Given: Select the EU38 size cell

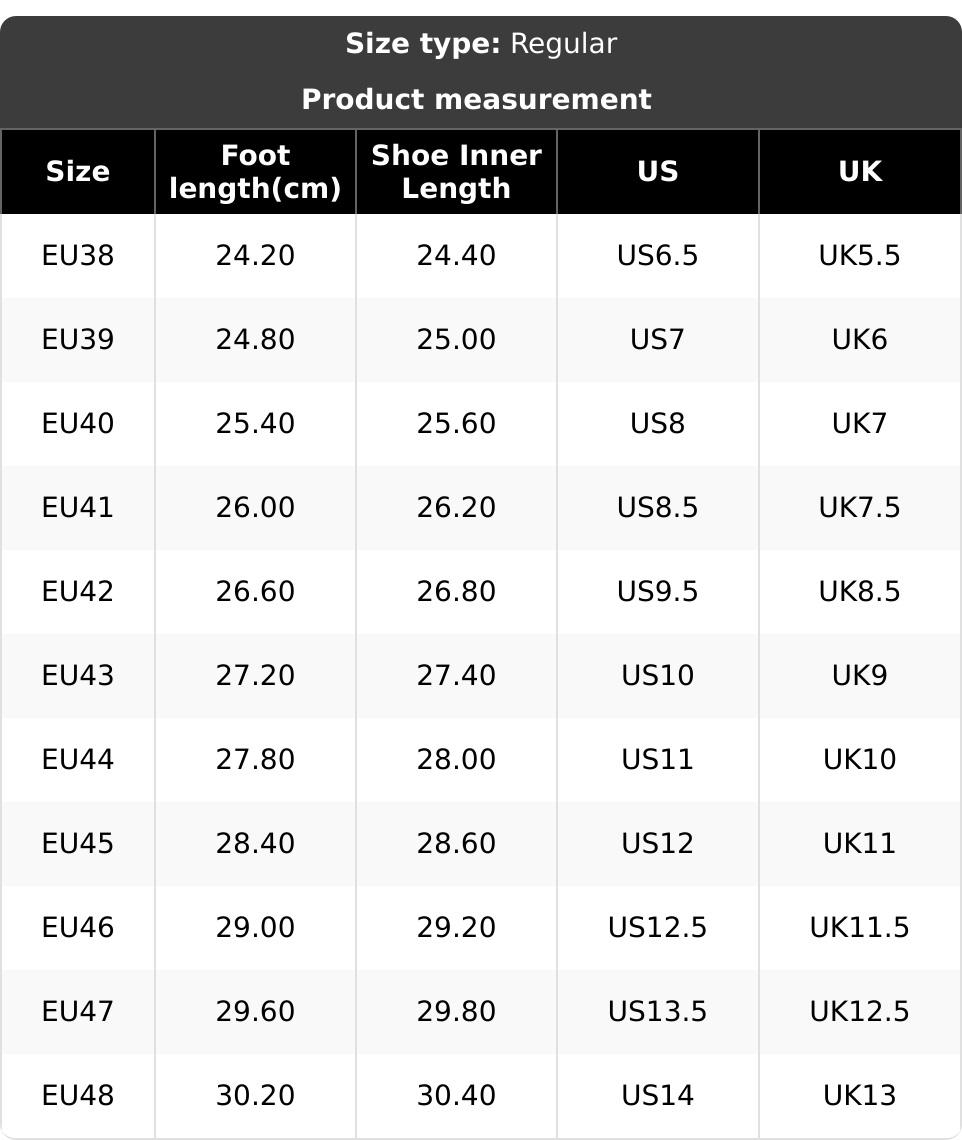Looking at the screenshot, I should (78, 256).
